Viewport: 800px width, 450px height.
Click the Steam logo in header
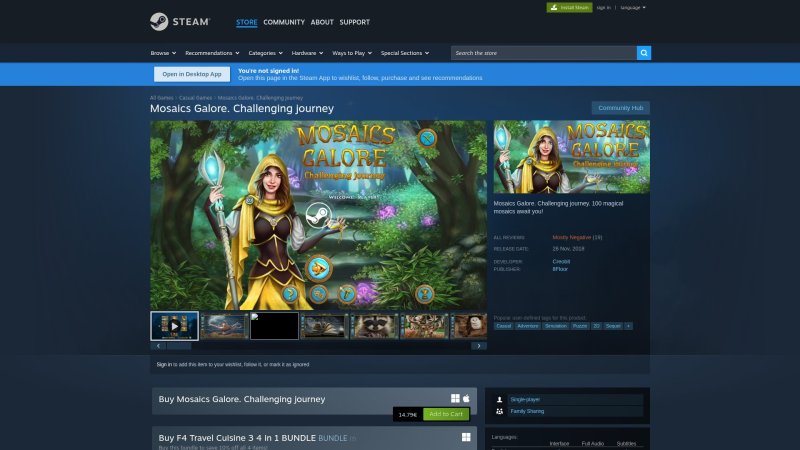click(x=180, y=22)
